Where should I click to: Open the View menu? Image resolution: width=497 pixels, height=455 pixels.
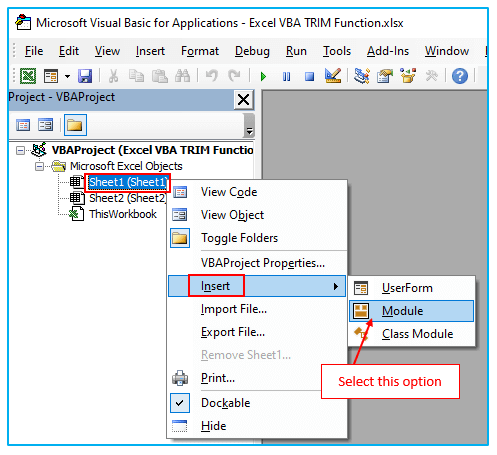[107, 51]
